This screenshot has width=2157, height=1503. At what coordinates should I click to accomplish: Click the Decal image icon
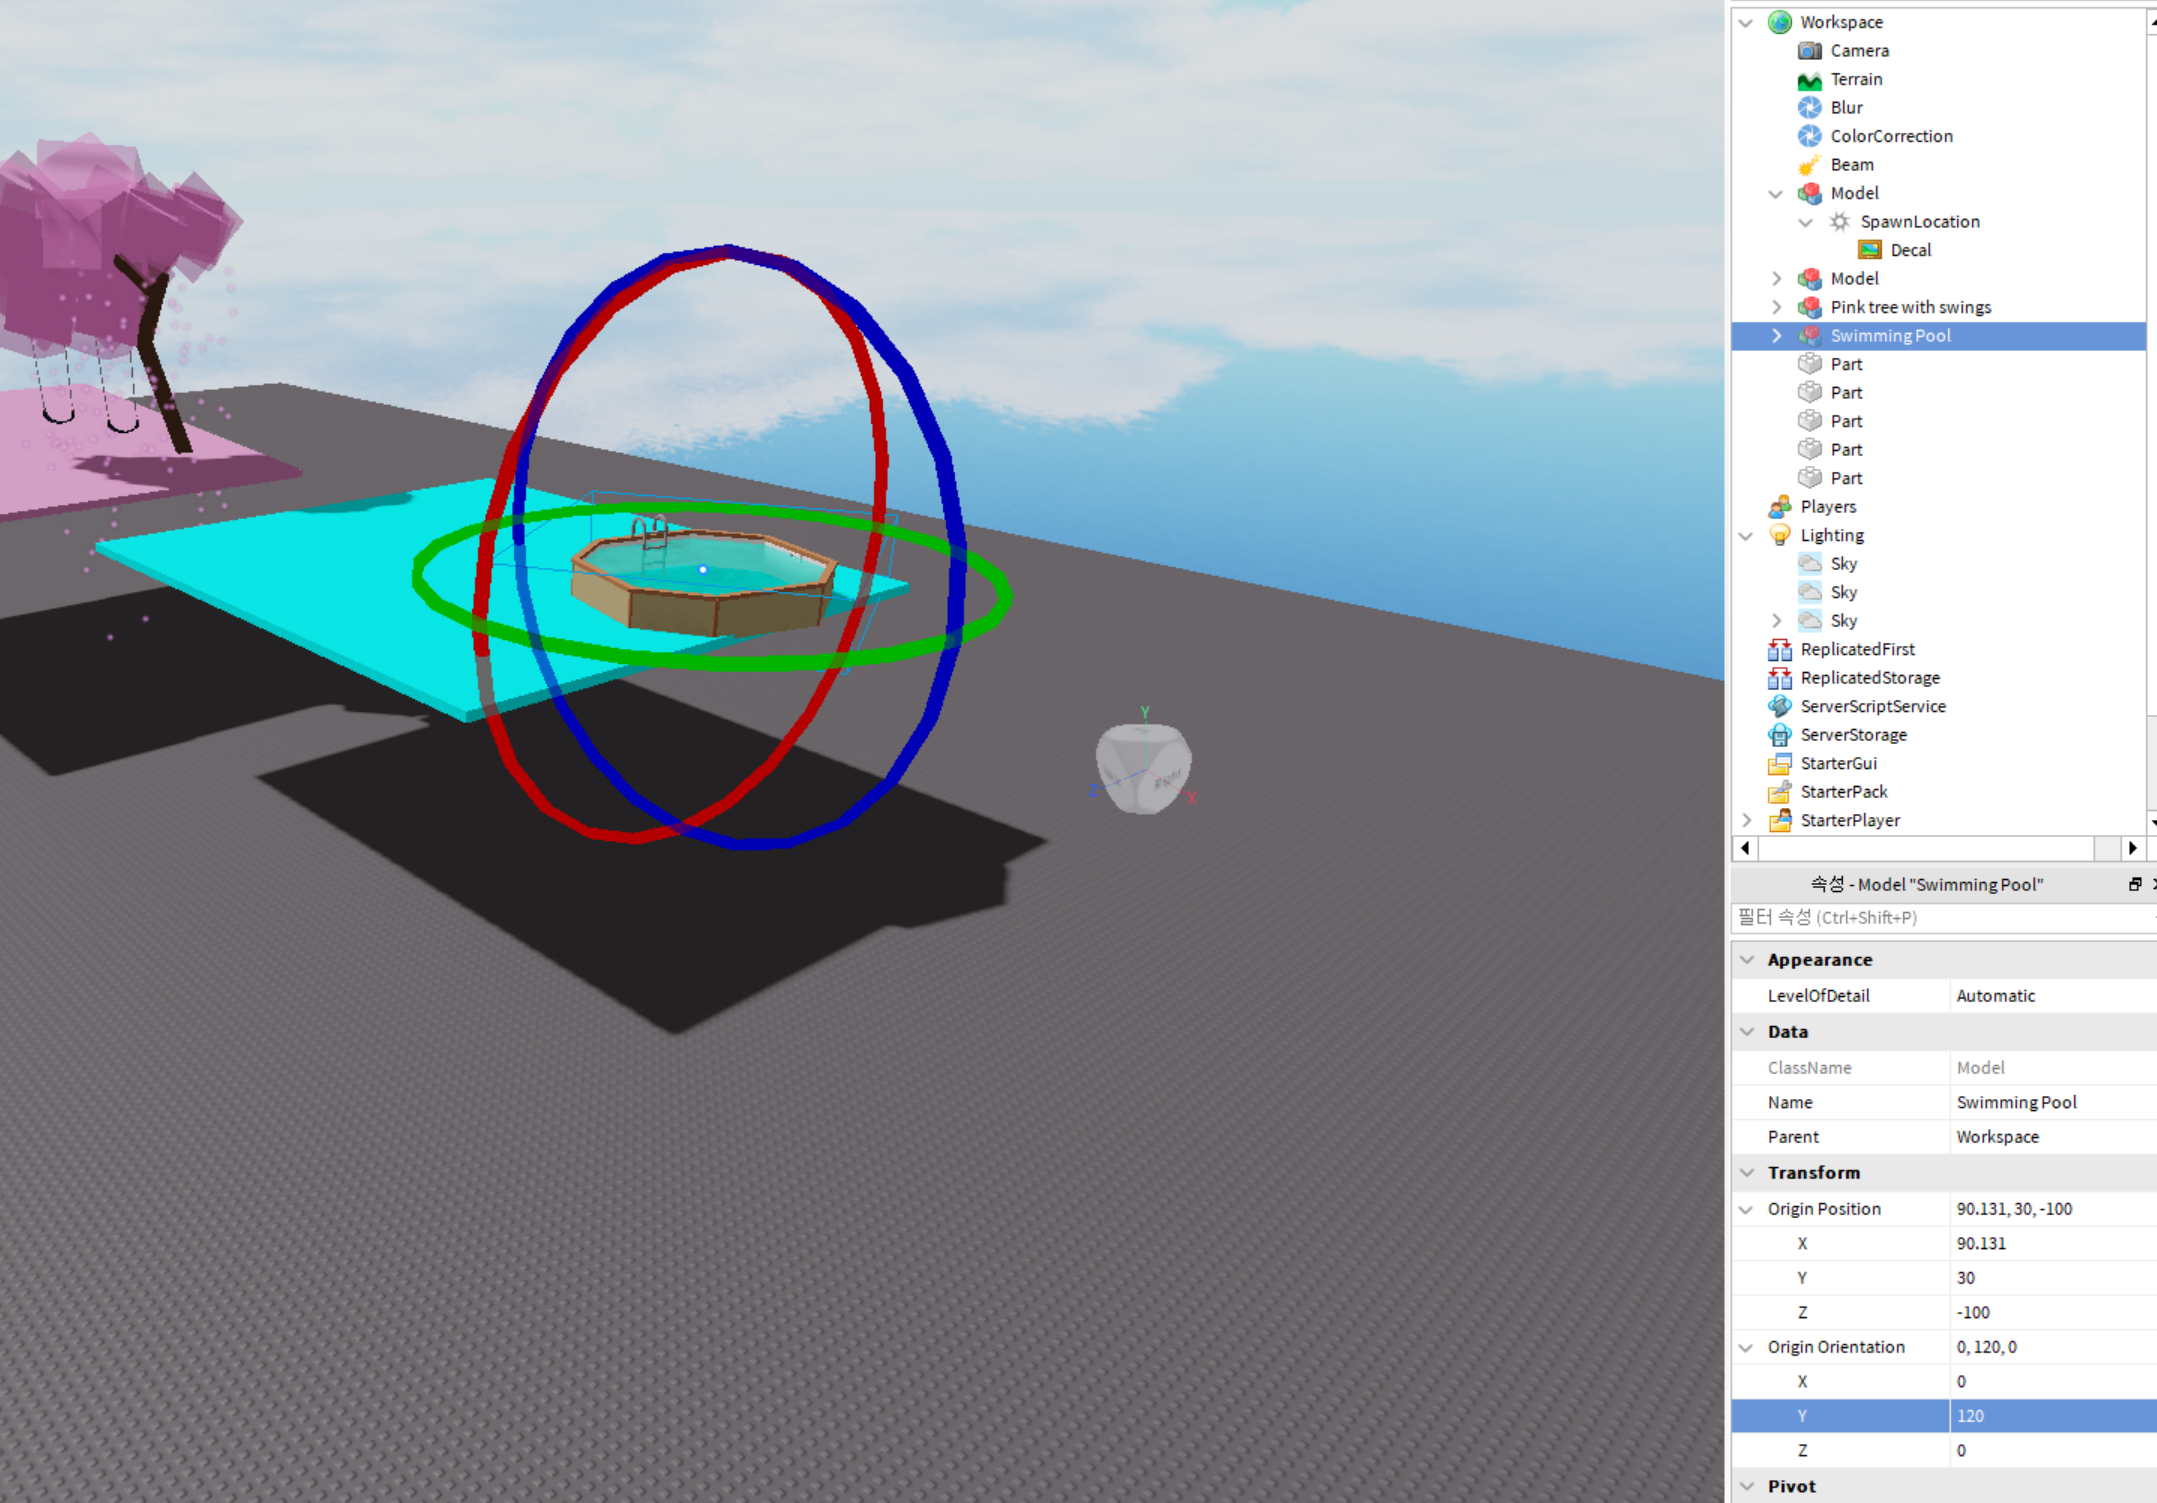point(1869,250)
